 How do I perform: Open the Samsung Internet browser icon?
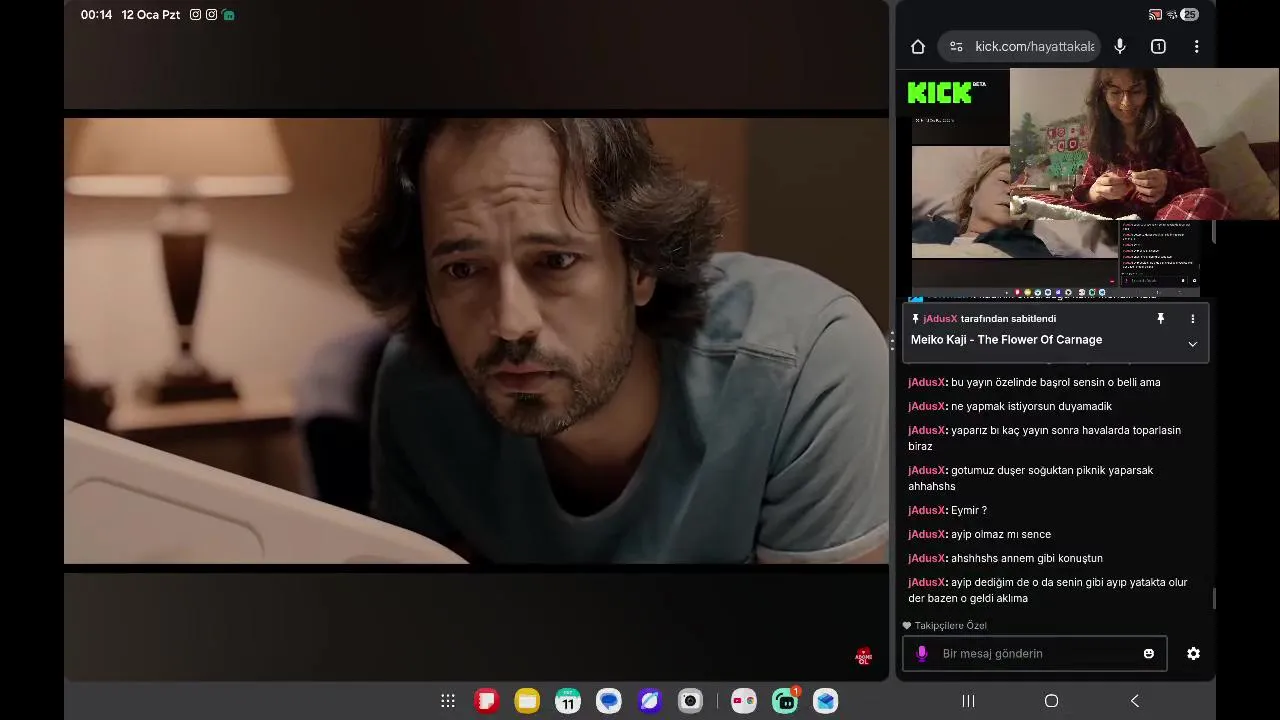(x=650, y=701)
